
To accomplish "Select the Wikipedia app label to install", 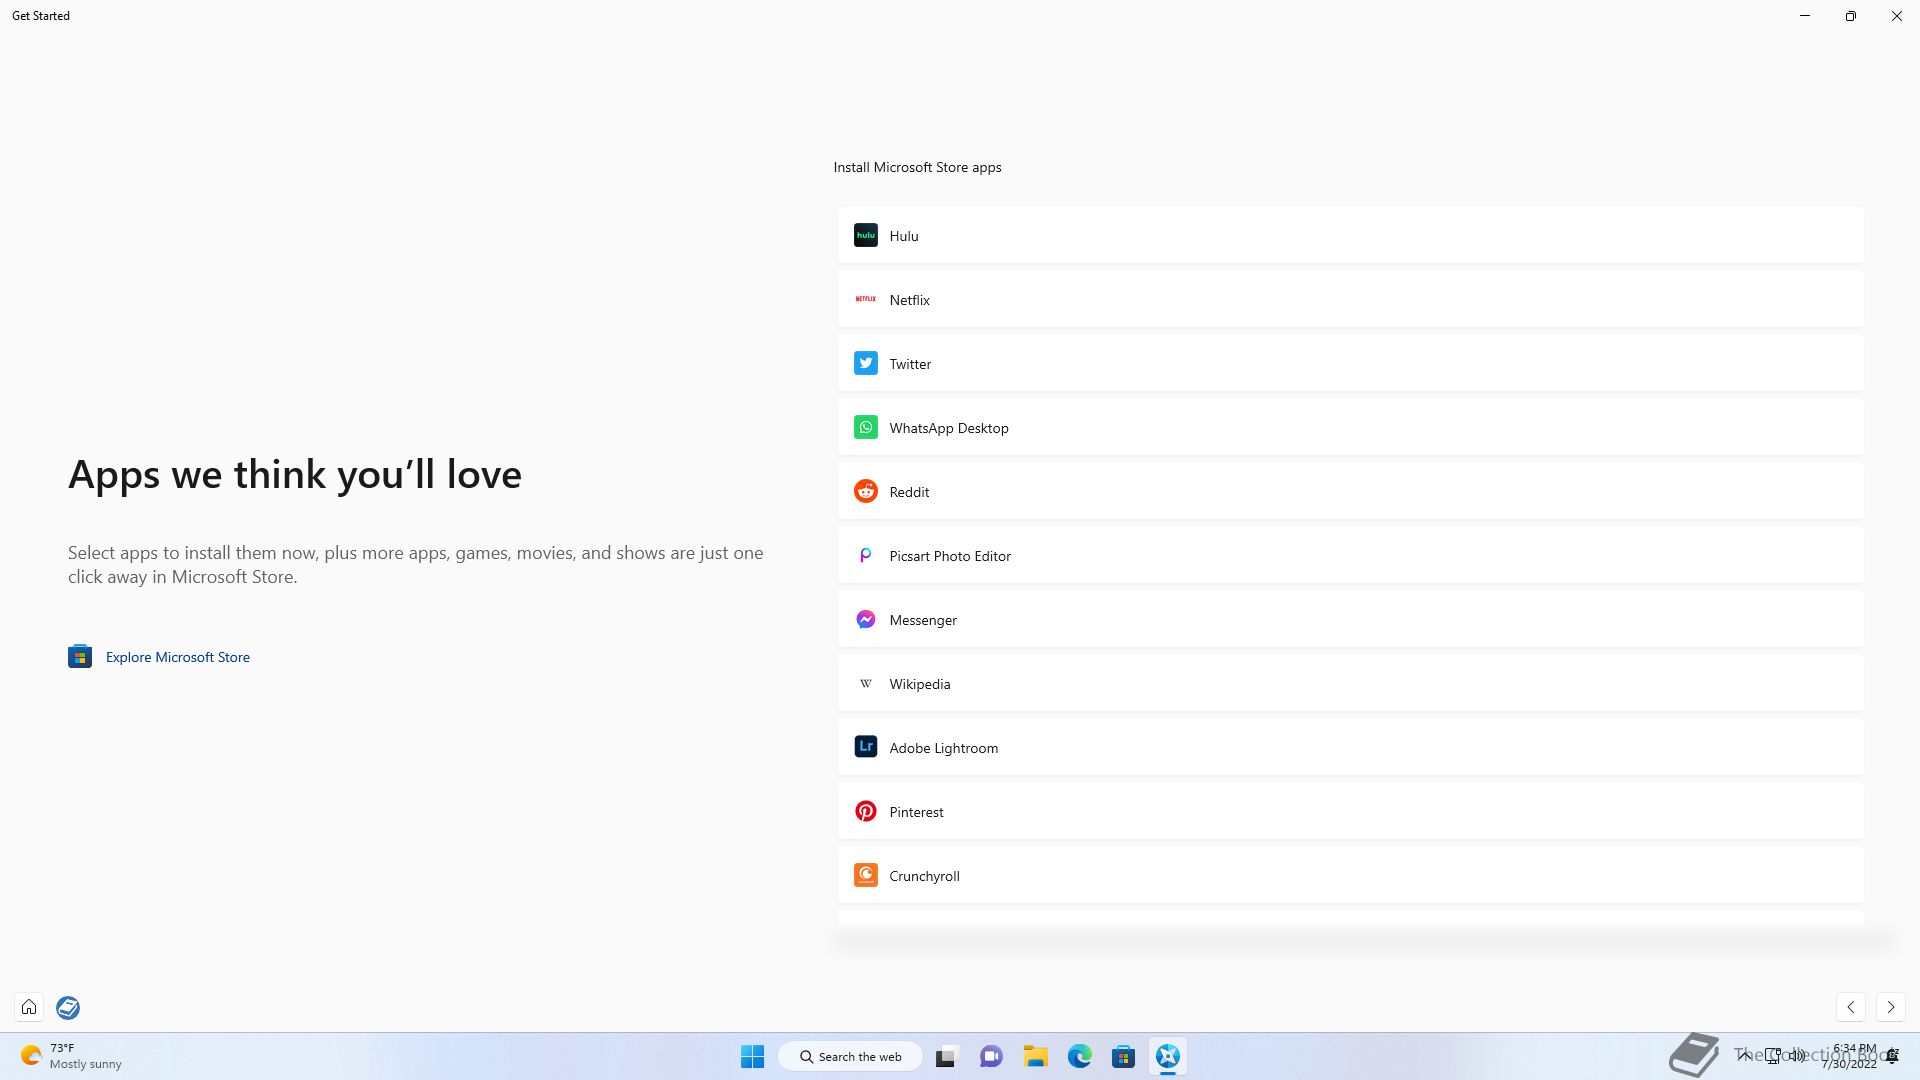I will [920, 684].
